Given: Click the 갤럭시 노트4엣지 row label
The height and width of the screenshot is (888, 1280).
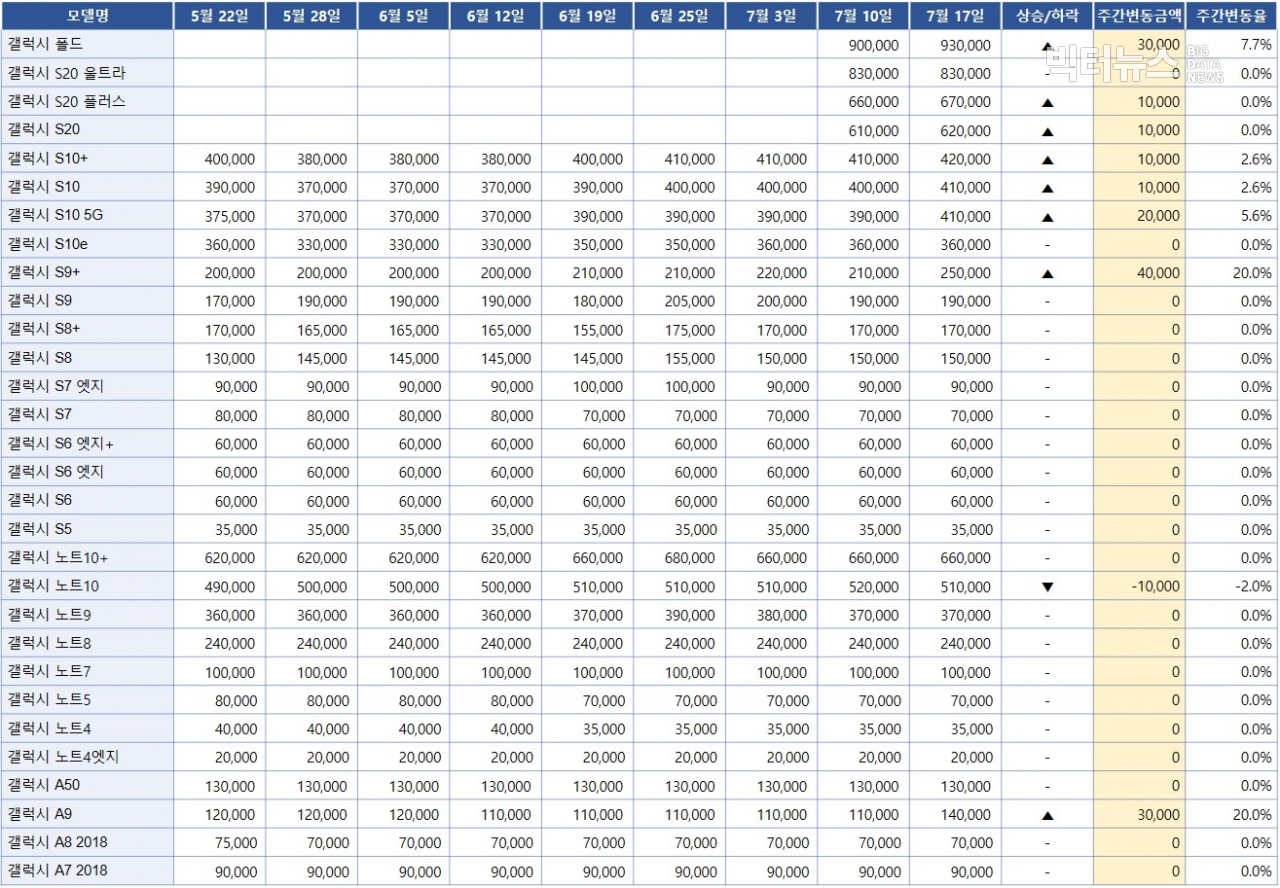Looking at the screenshot, I should [63, 757].
